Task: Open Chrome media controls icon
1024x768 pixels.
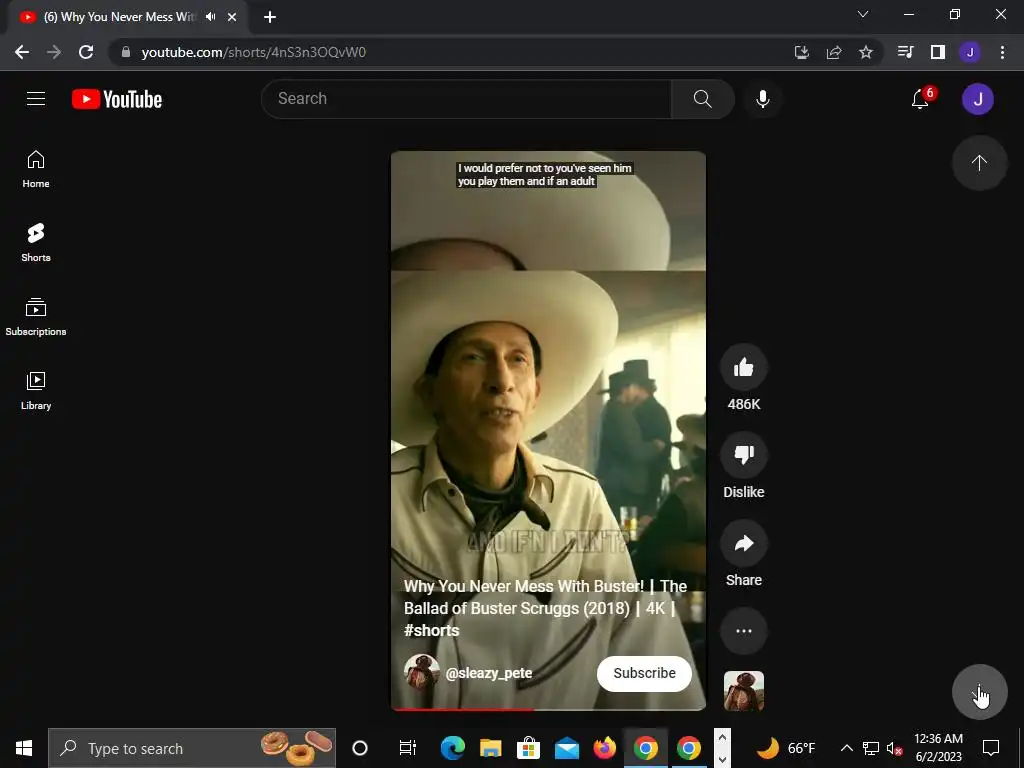Action: point(905,52)
